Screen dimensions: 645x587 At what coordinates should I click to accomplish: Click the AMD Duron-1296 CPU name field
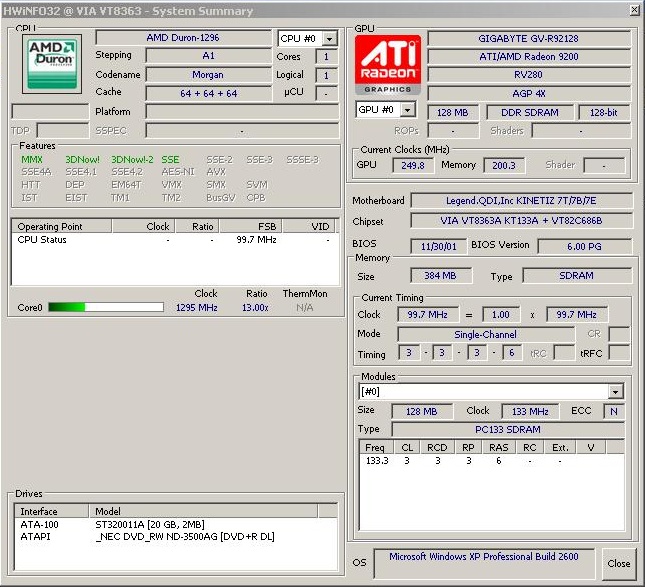pos(184,38)
